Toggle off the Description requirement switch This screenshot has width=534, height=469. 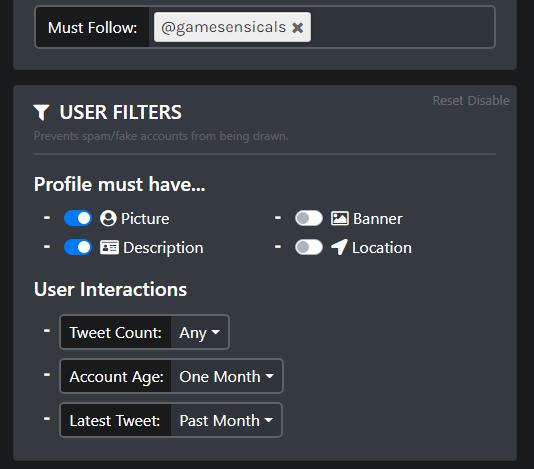[x=78, y=247]
